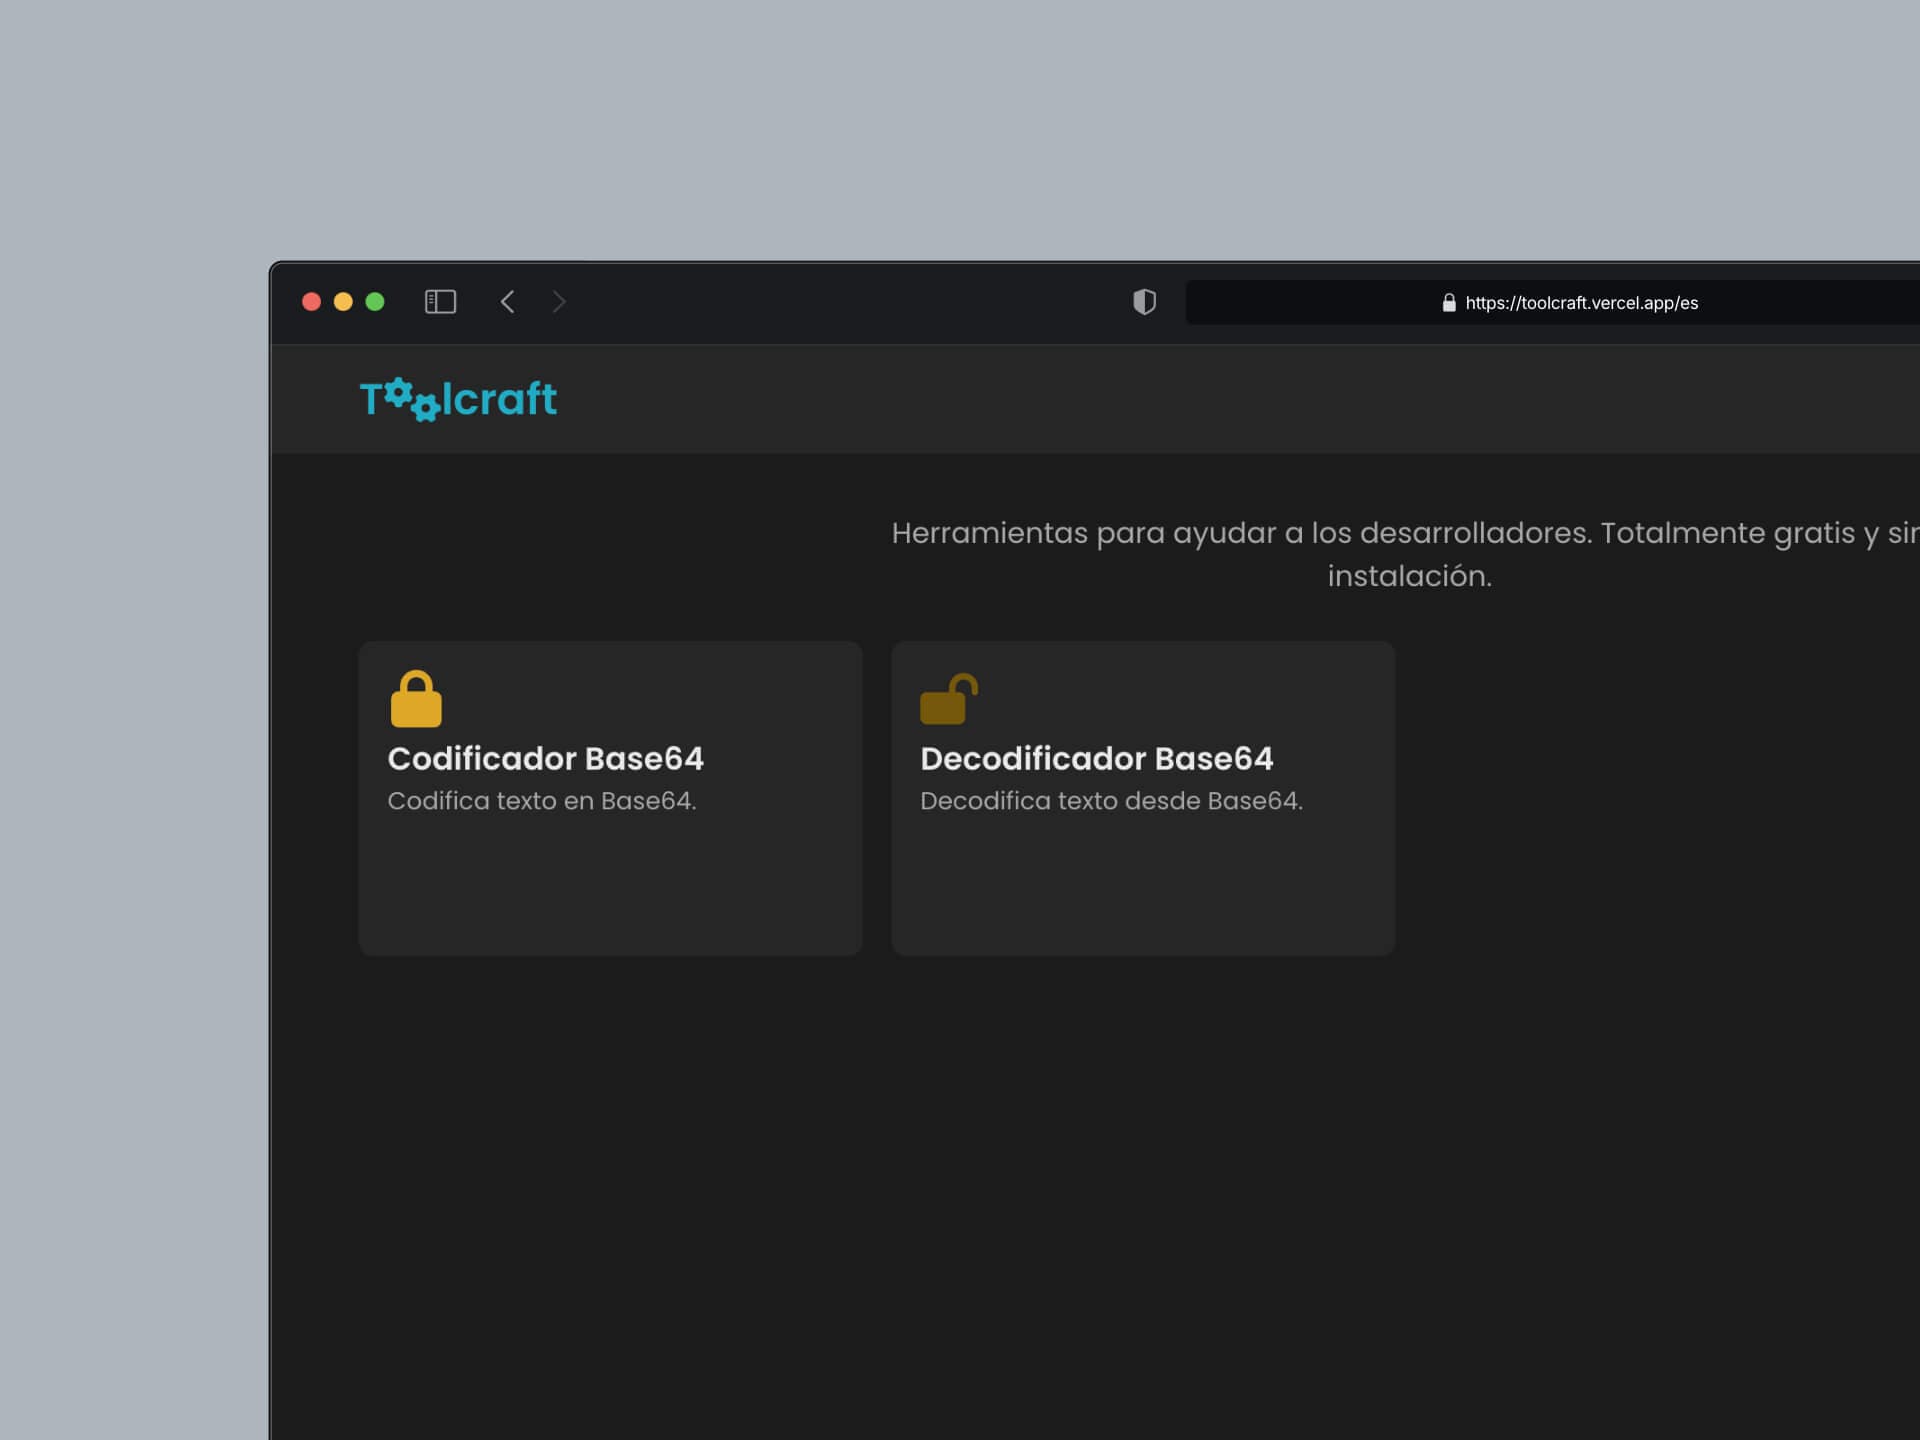Image resolution: width=1920 pixels, height=1440 pixels.
Task: Click the browser forward arrow
Action: pos(559,302)
